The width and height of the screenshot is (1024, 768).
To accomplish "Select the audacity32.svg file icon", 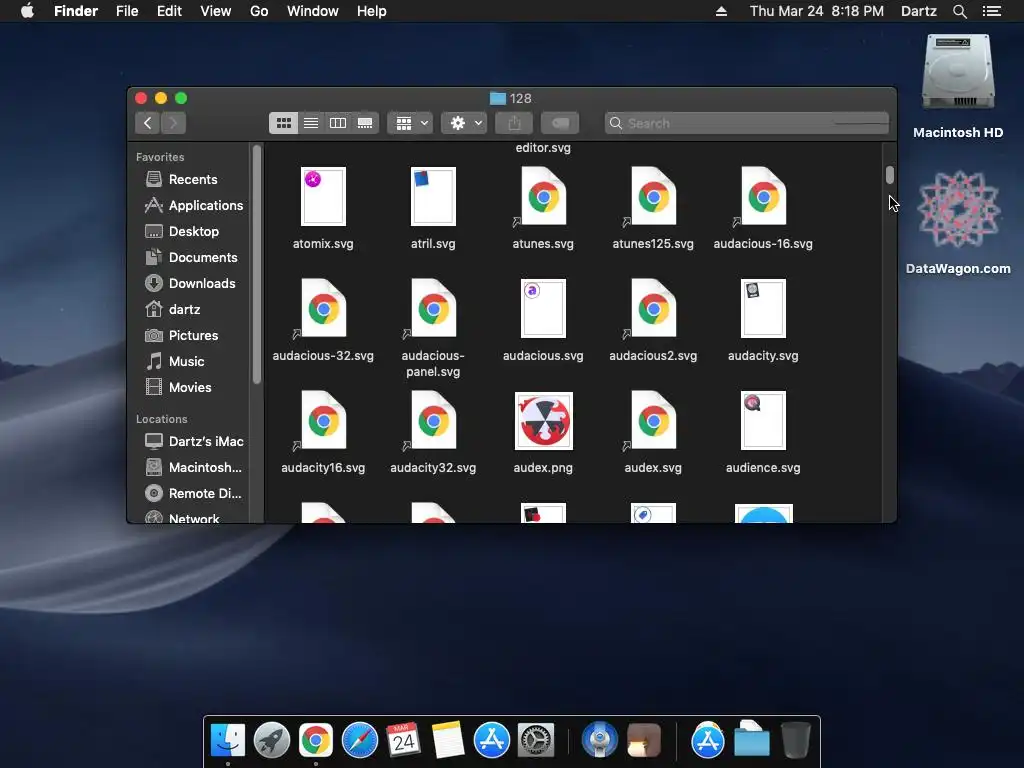I will coord(433,421).
